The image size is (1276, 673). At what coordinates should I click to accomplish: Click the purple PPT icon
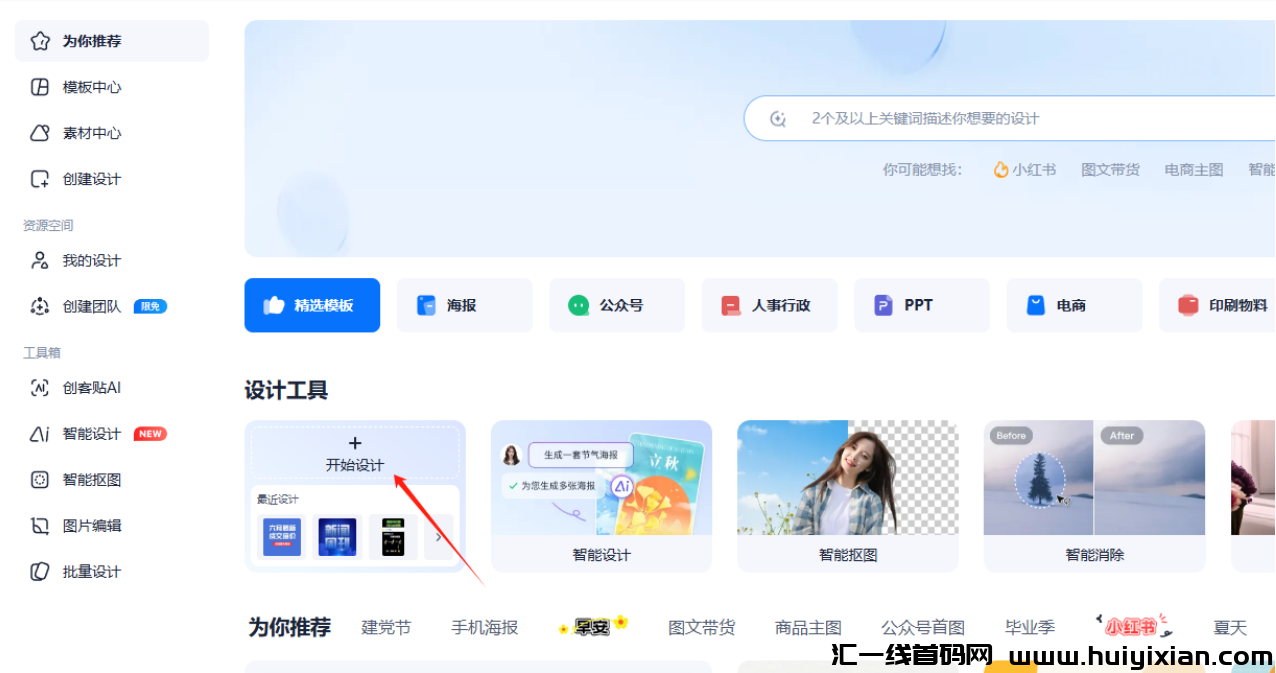[883, 305]
